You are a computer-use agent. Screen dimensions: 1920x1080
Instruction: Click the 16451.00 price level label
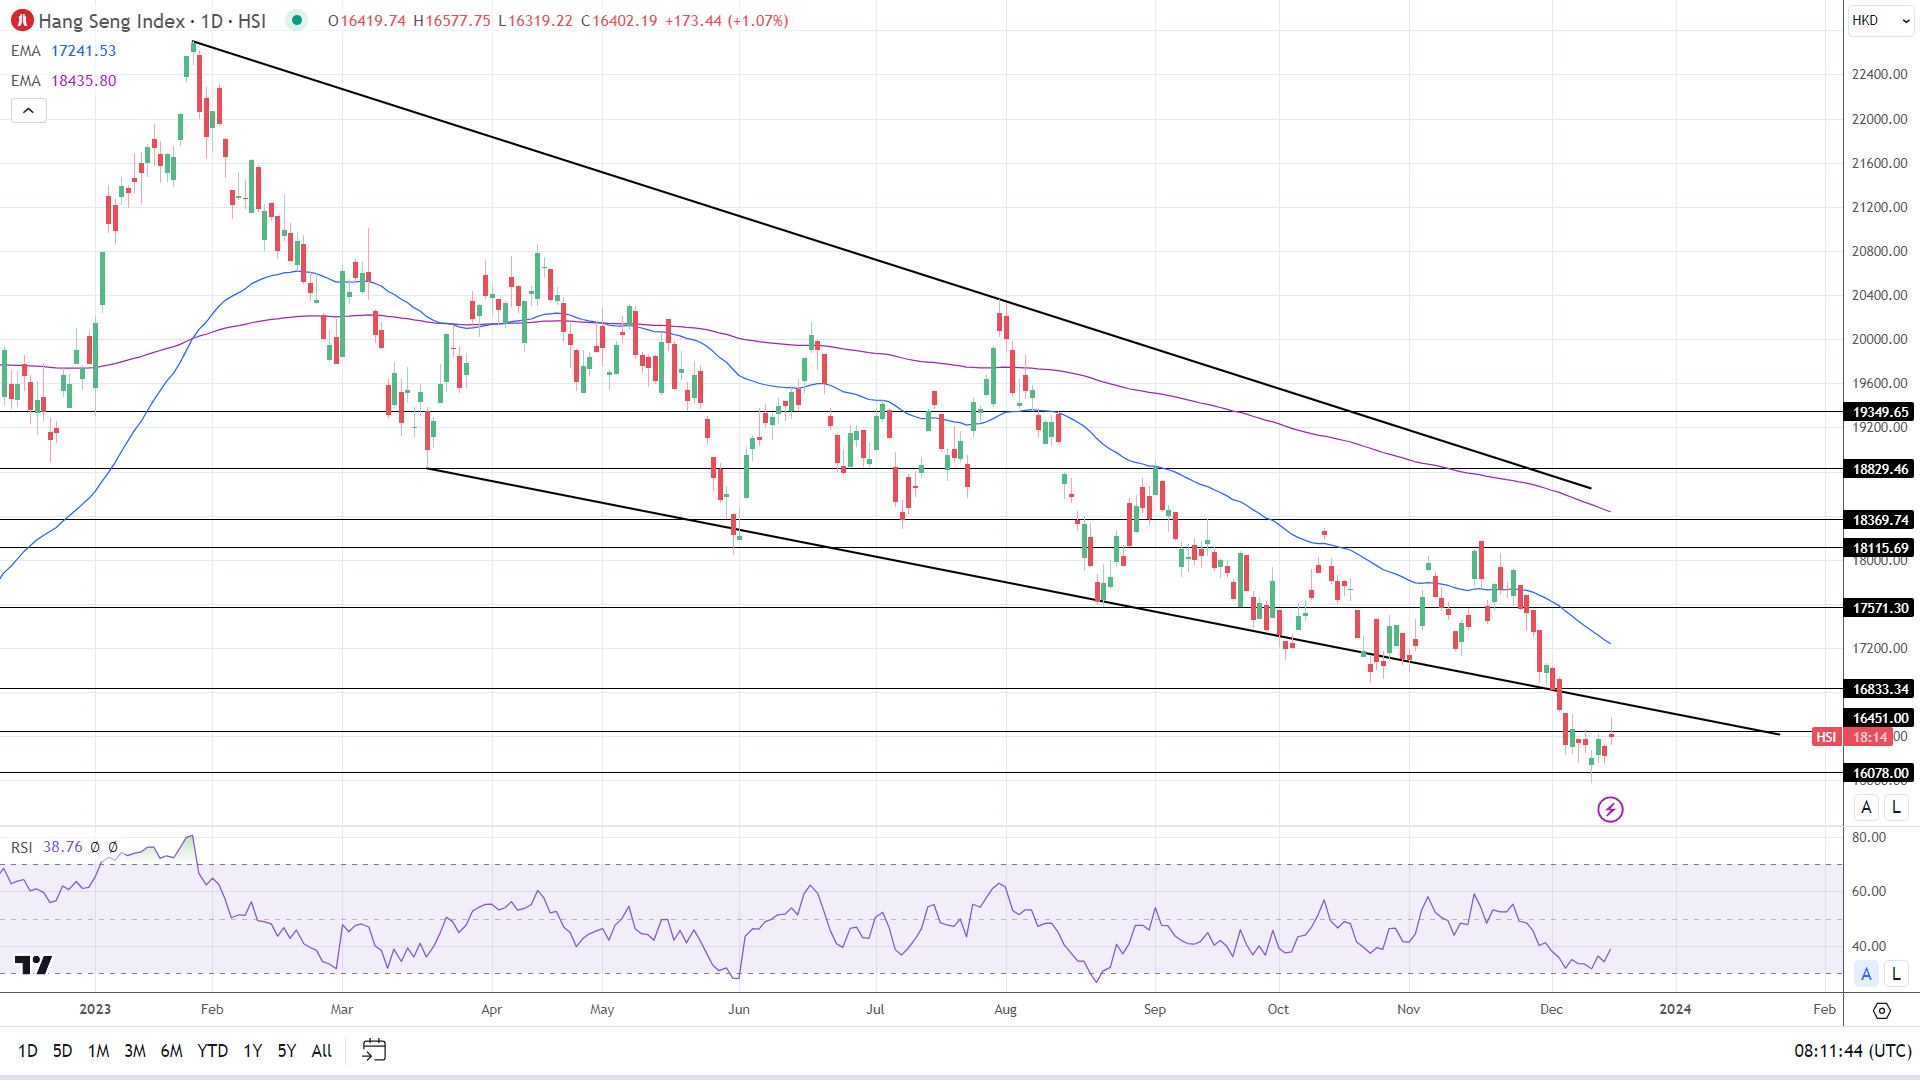[1880, 718]
